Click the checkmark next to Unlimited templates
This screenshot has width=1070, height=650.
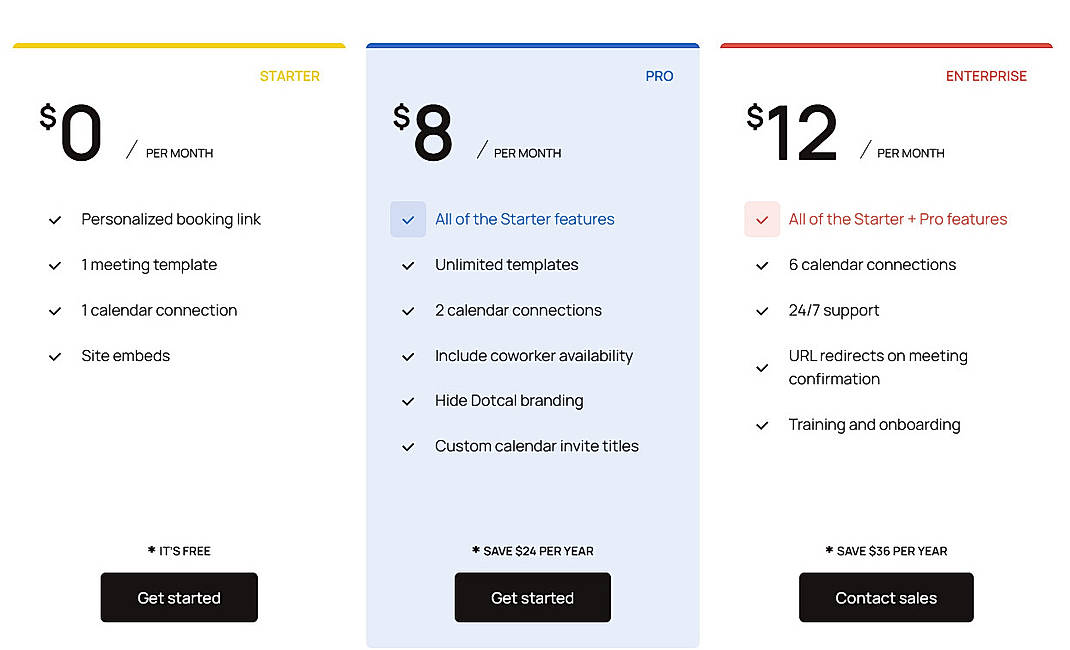pyautogui.click(x=409, y=265)
